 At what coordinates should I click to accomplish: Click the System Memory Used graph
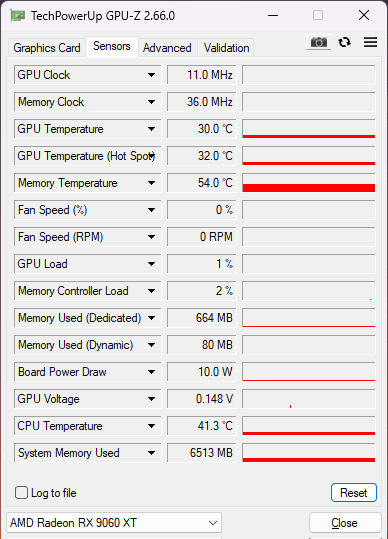pyautogui.click(x=309, y=453)
